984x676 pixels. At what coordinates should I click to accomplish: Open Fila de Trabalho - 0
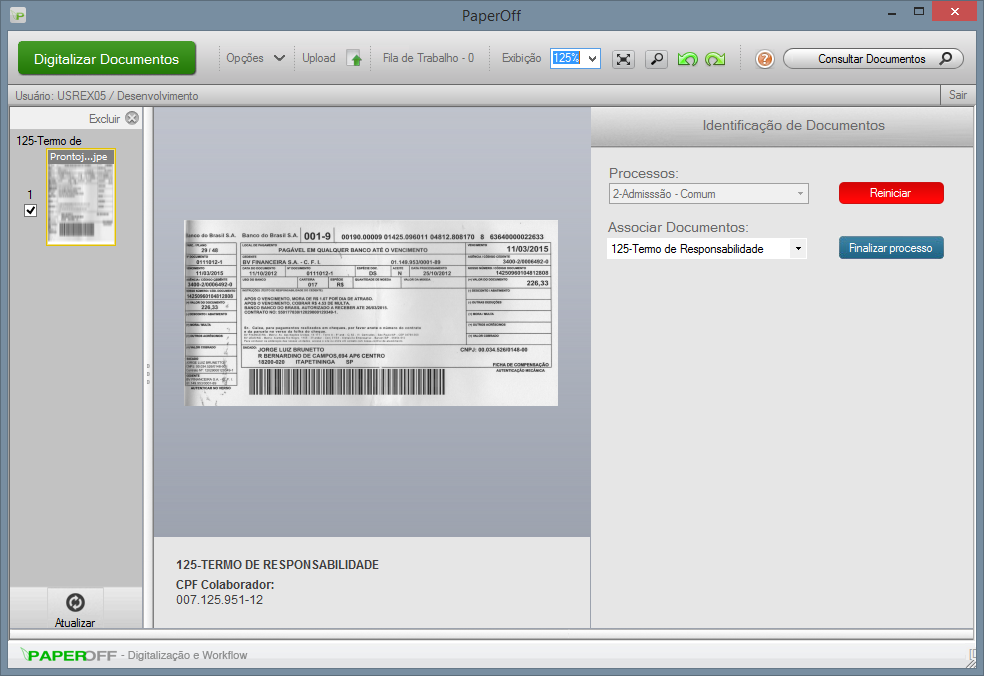[x=428, y=58]
